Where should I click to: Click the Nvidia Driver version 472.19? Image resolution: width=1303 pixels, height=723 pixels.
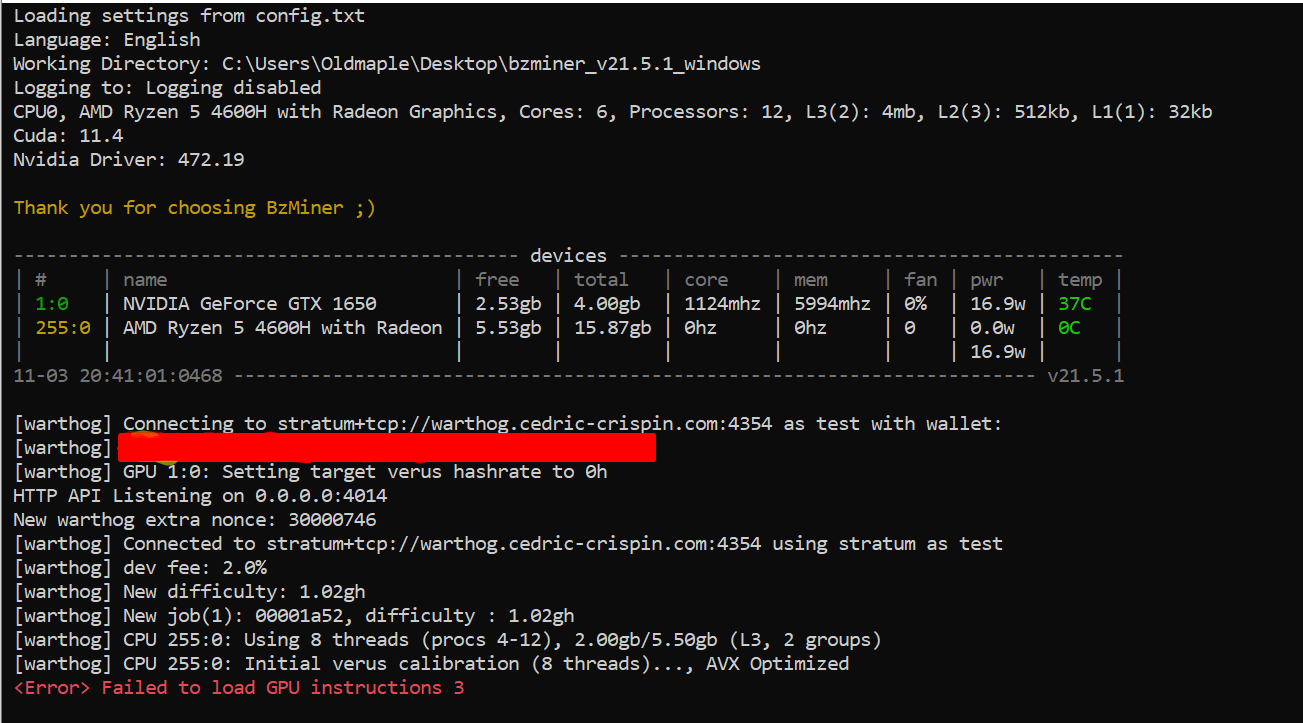(211, 160)
